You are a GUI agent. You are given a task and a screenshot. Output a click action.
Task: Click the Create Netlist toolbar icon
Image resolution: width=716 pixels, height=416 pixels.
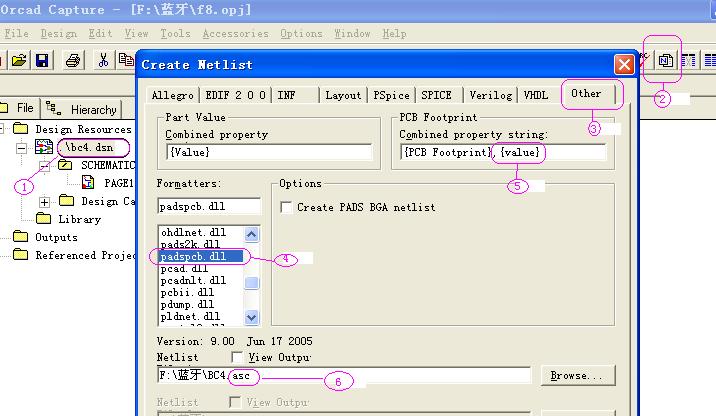click(x=665, y=60)
